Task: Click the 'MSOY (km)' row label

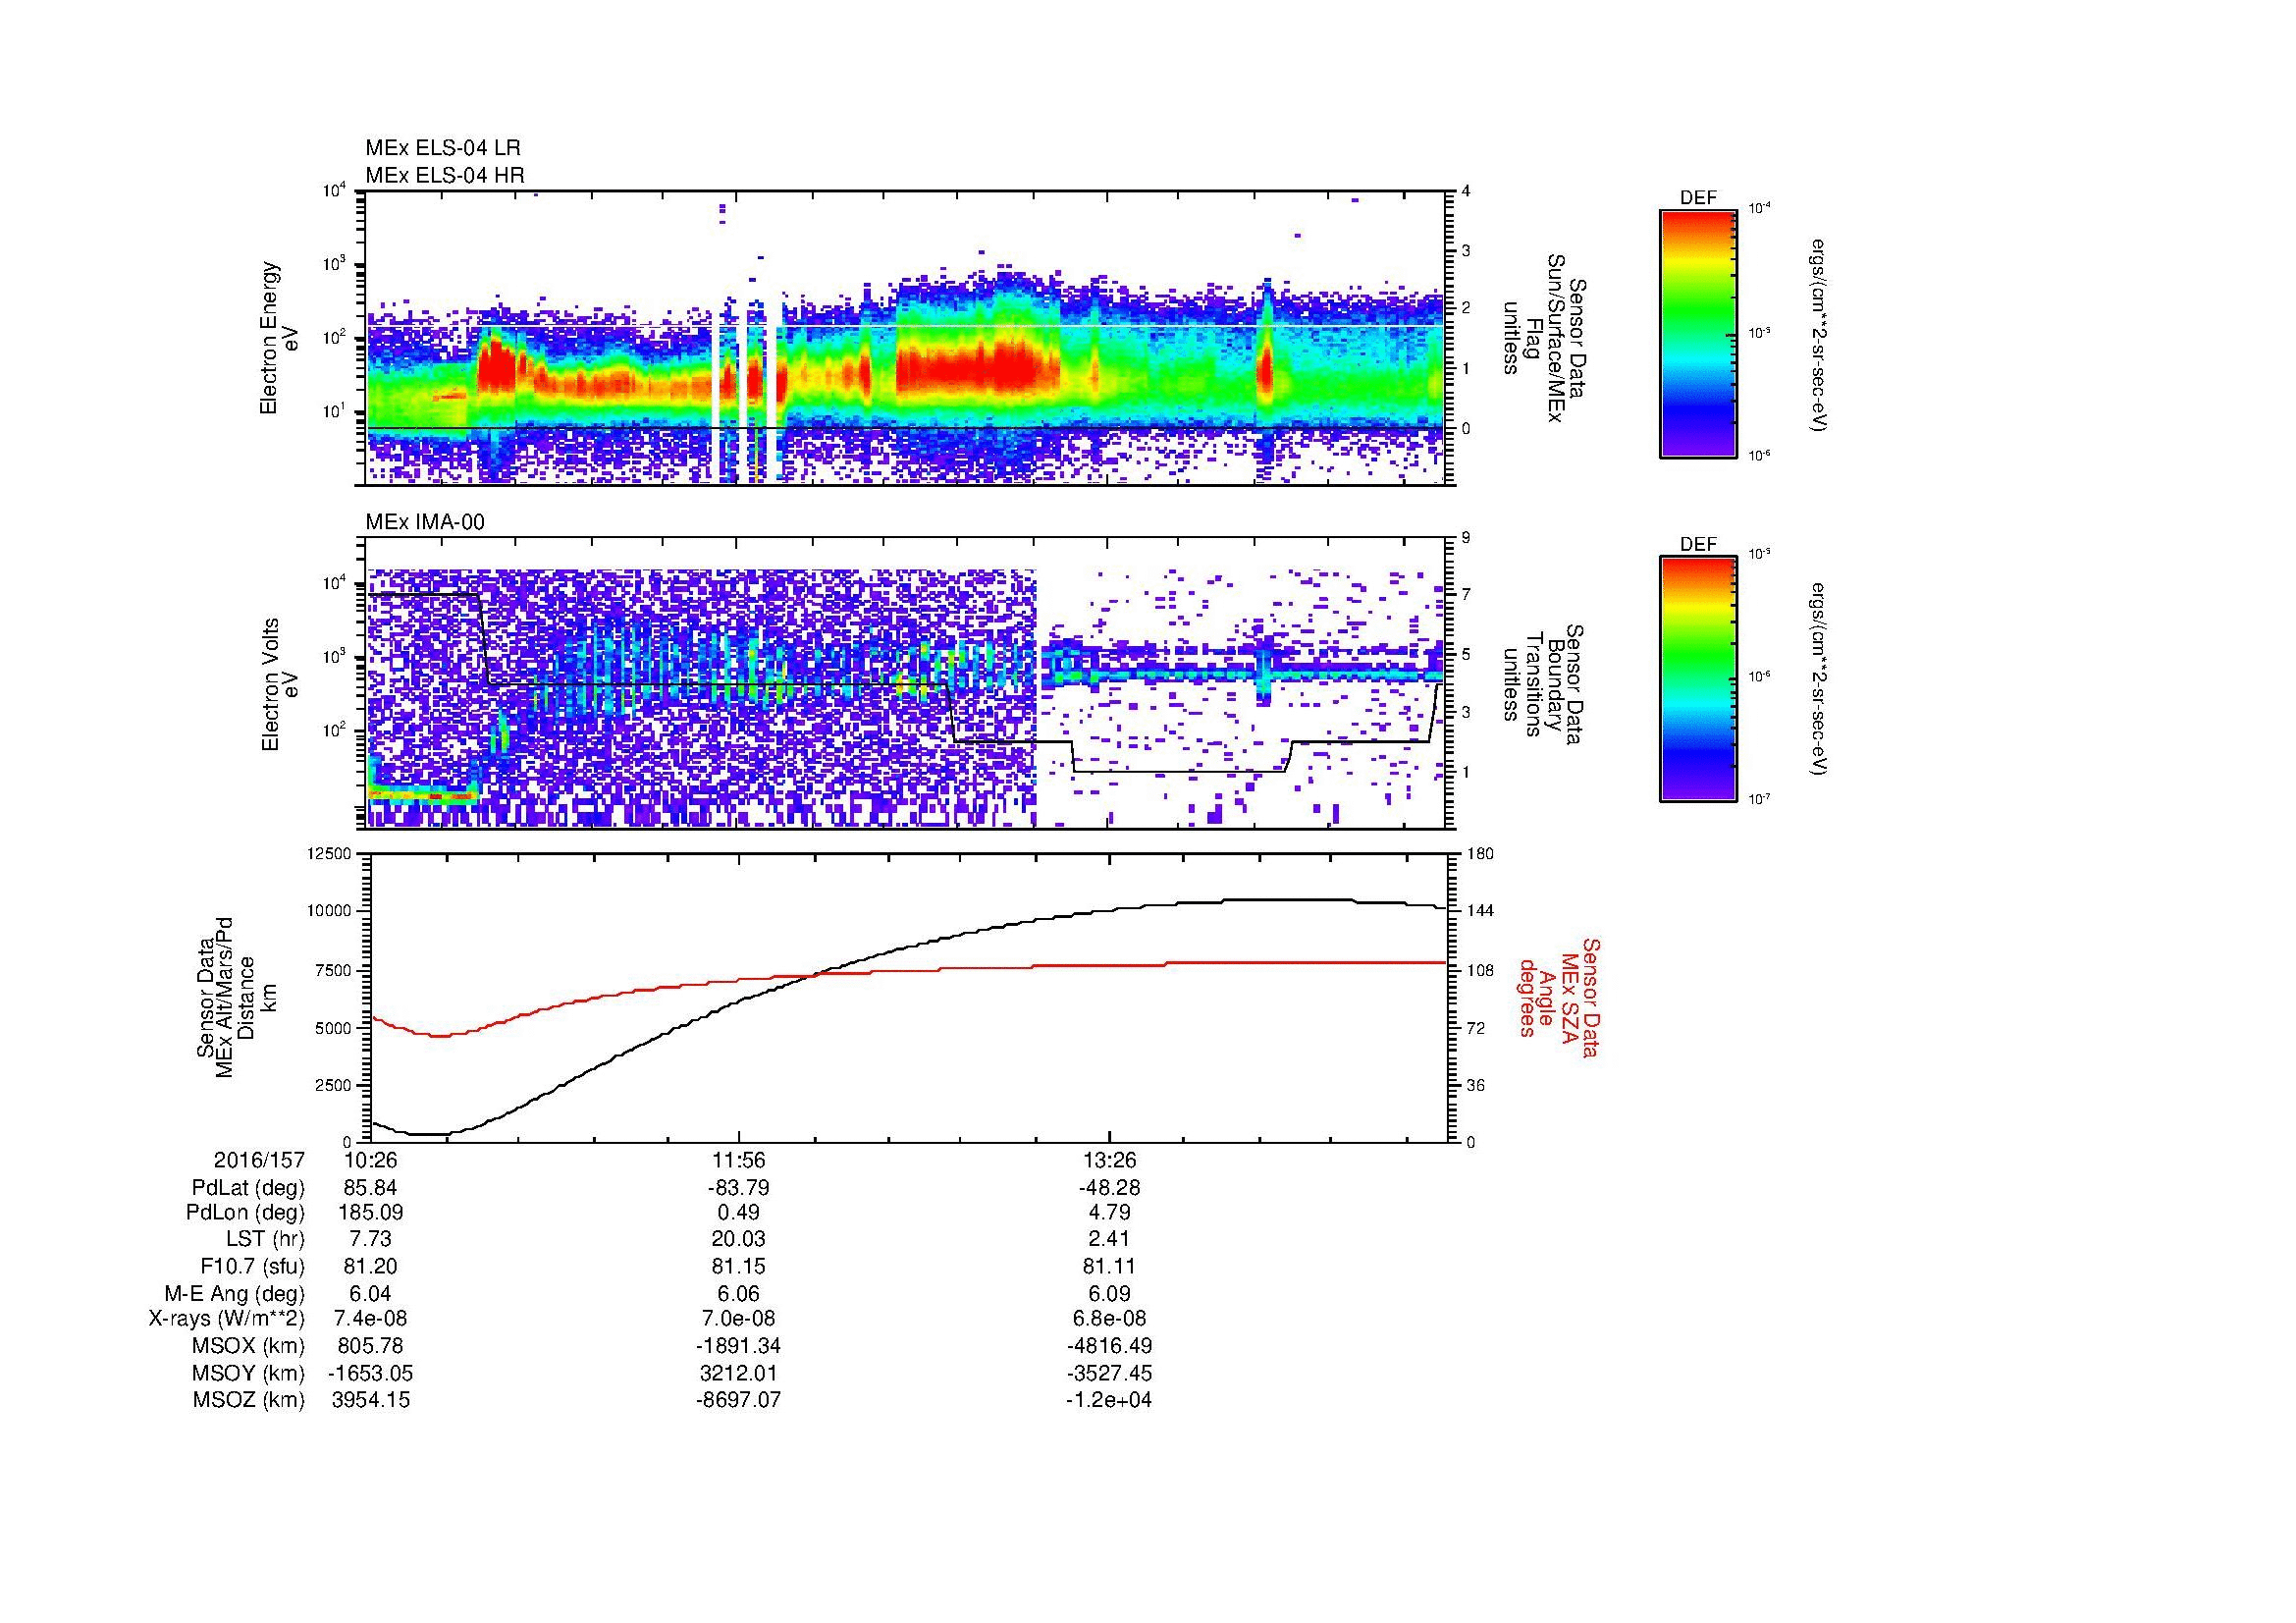Action: [248, 1373]
